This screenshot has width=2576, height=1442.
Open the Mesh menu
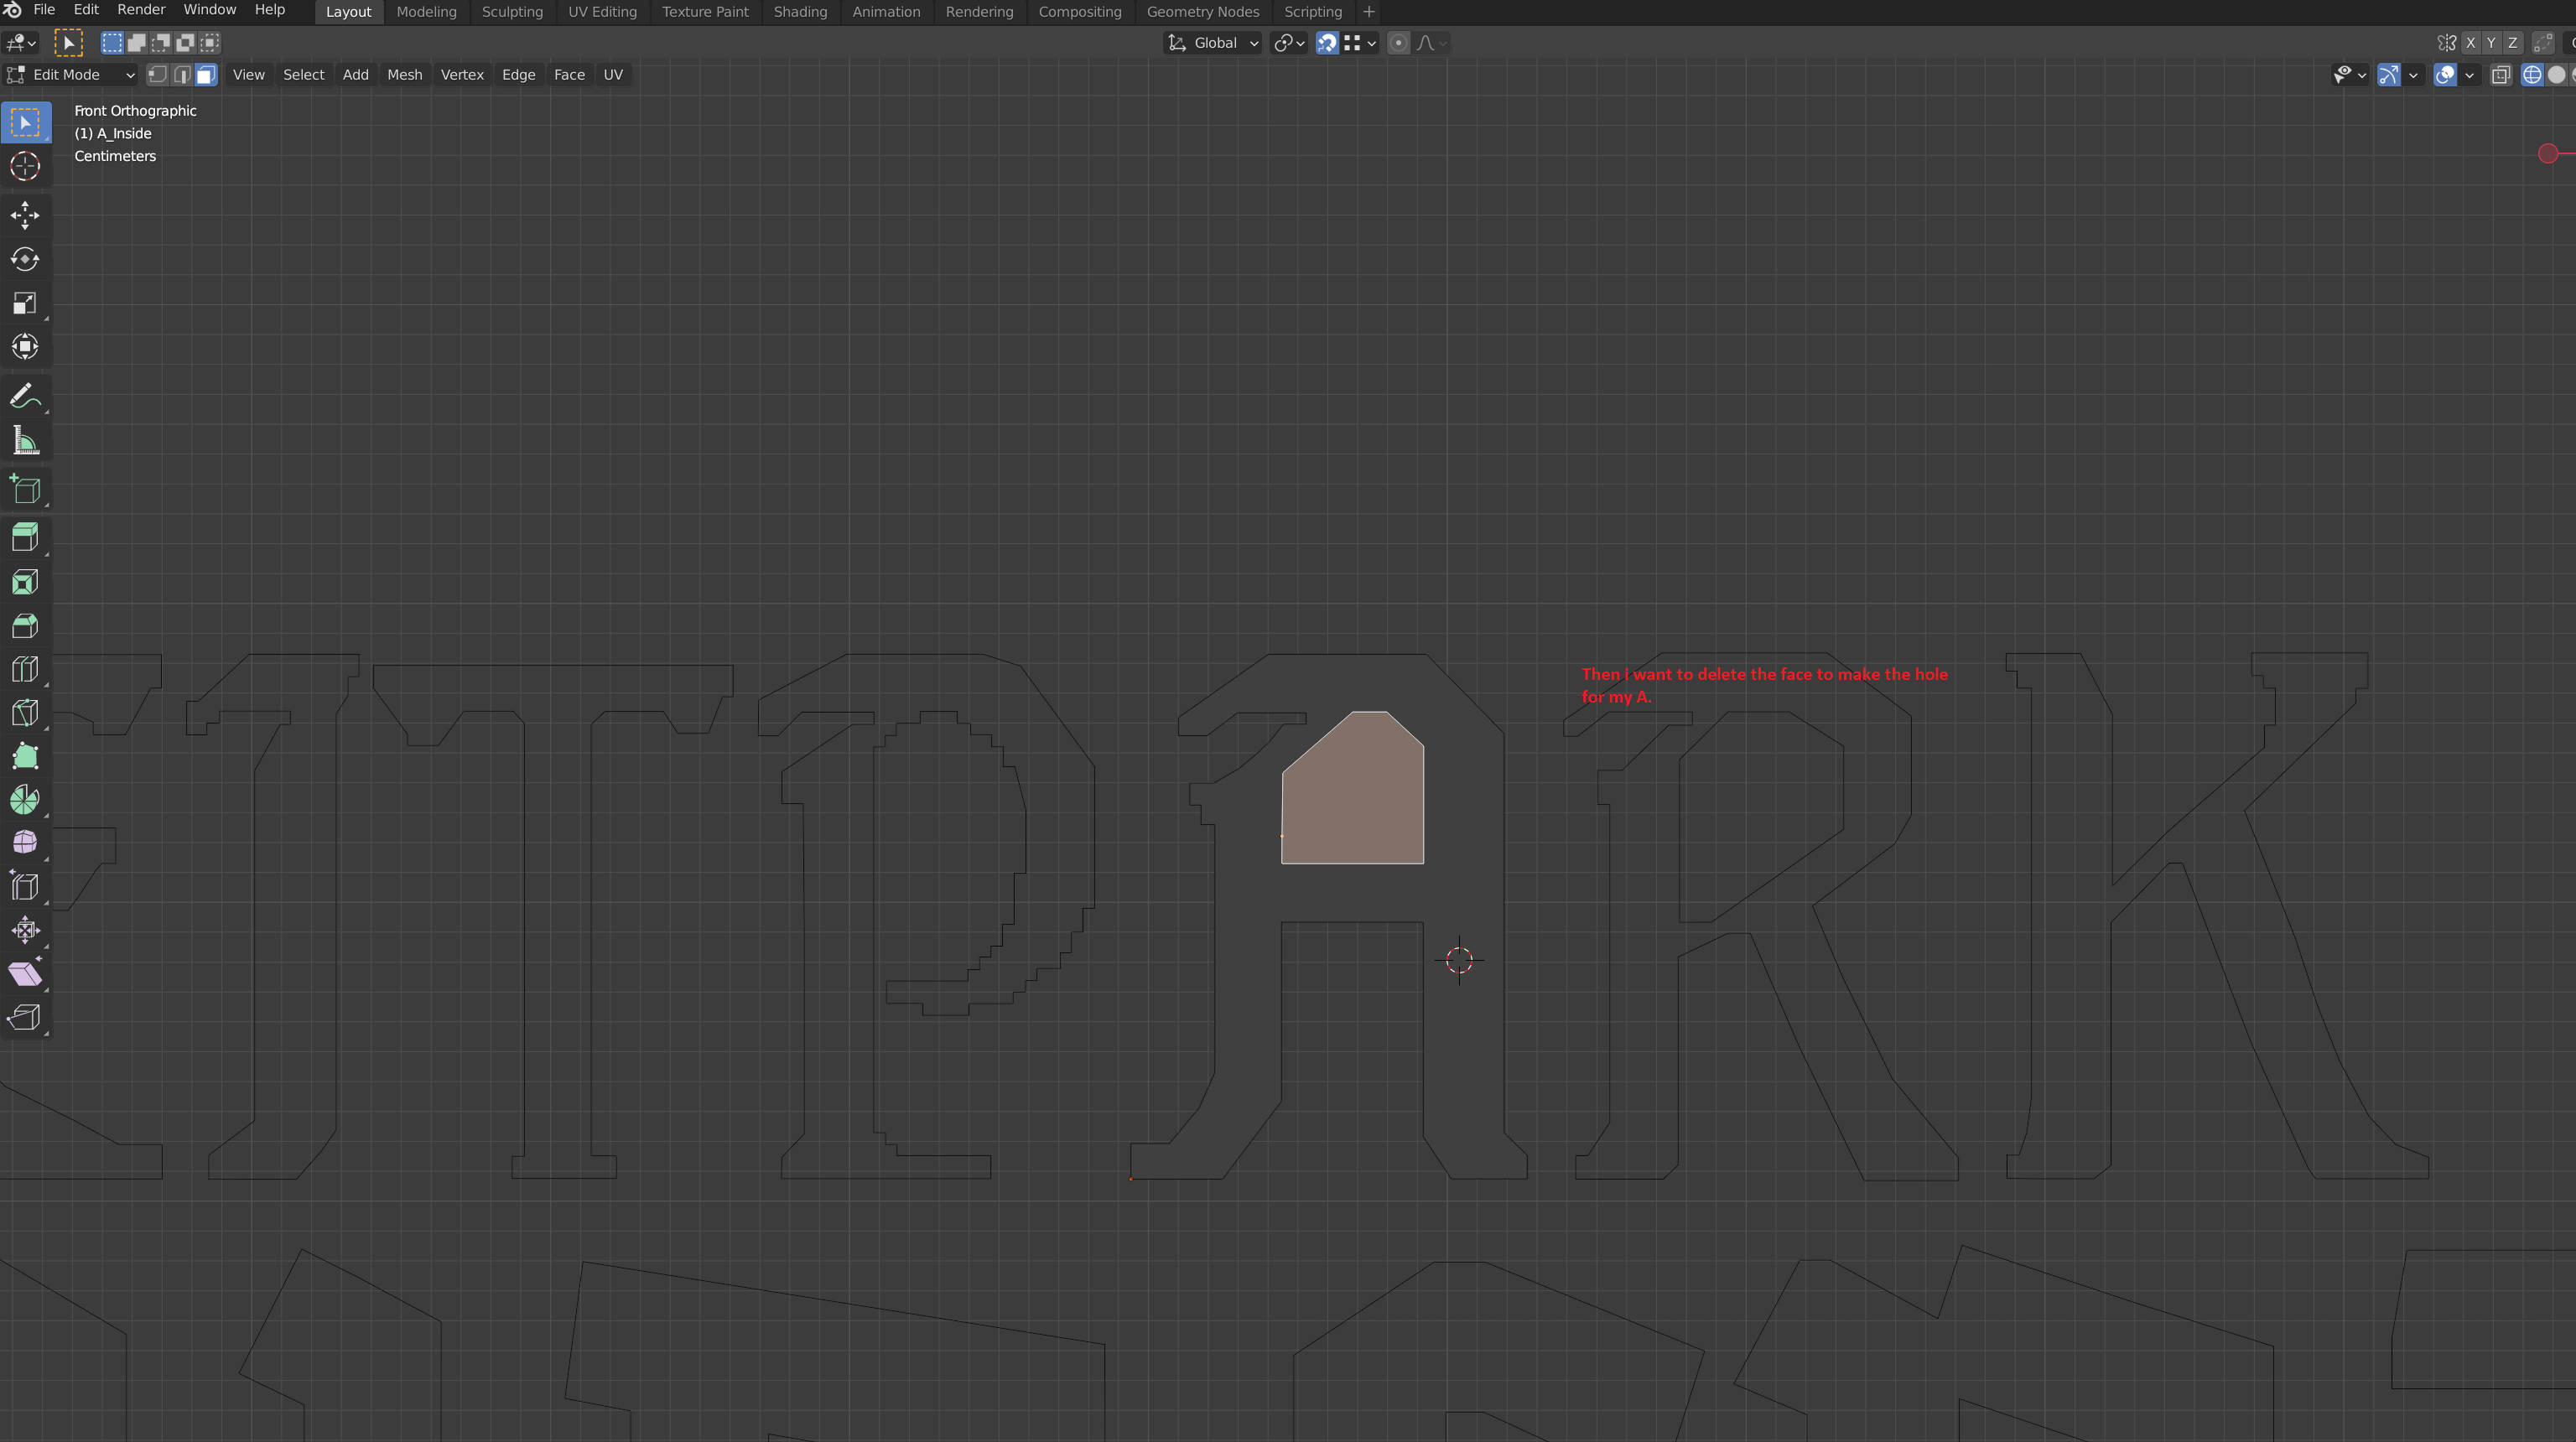(404, 75)
